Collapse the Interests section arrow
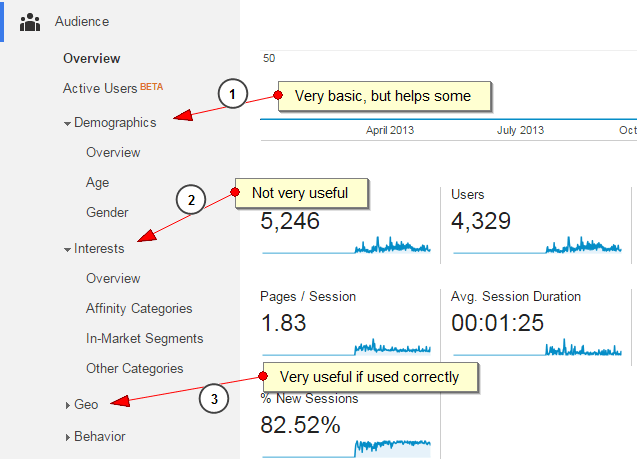Screen dimensions: 637x459 pyautogui.click(x=67, y=249)
